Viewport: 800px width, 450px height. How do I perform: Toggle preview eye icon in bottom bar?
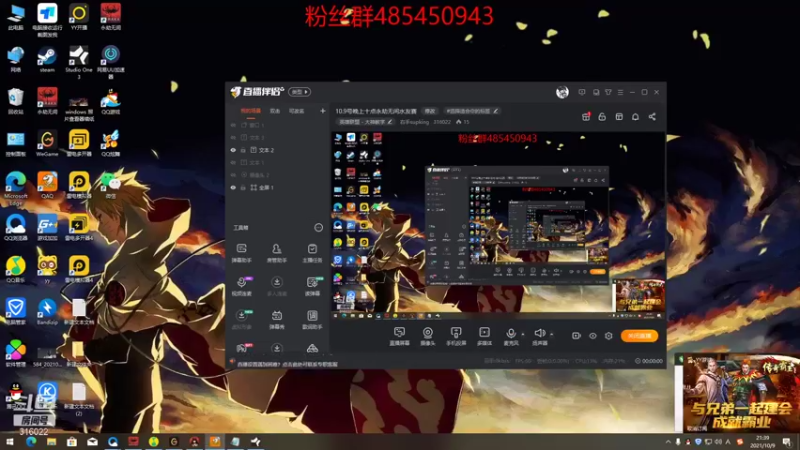[592, 336]
